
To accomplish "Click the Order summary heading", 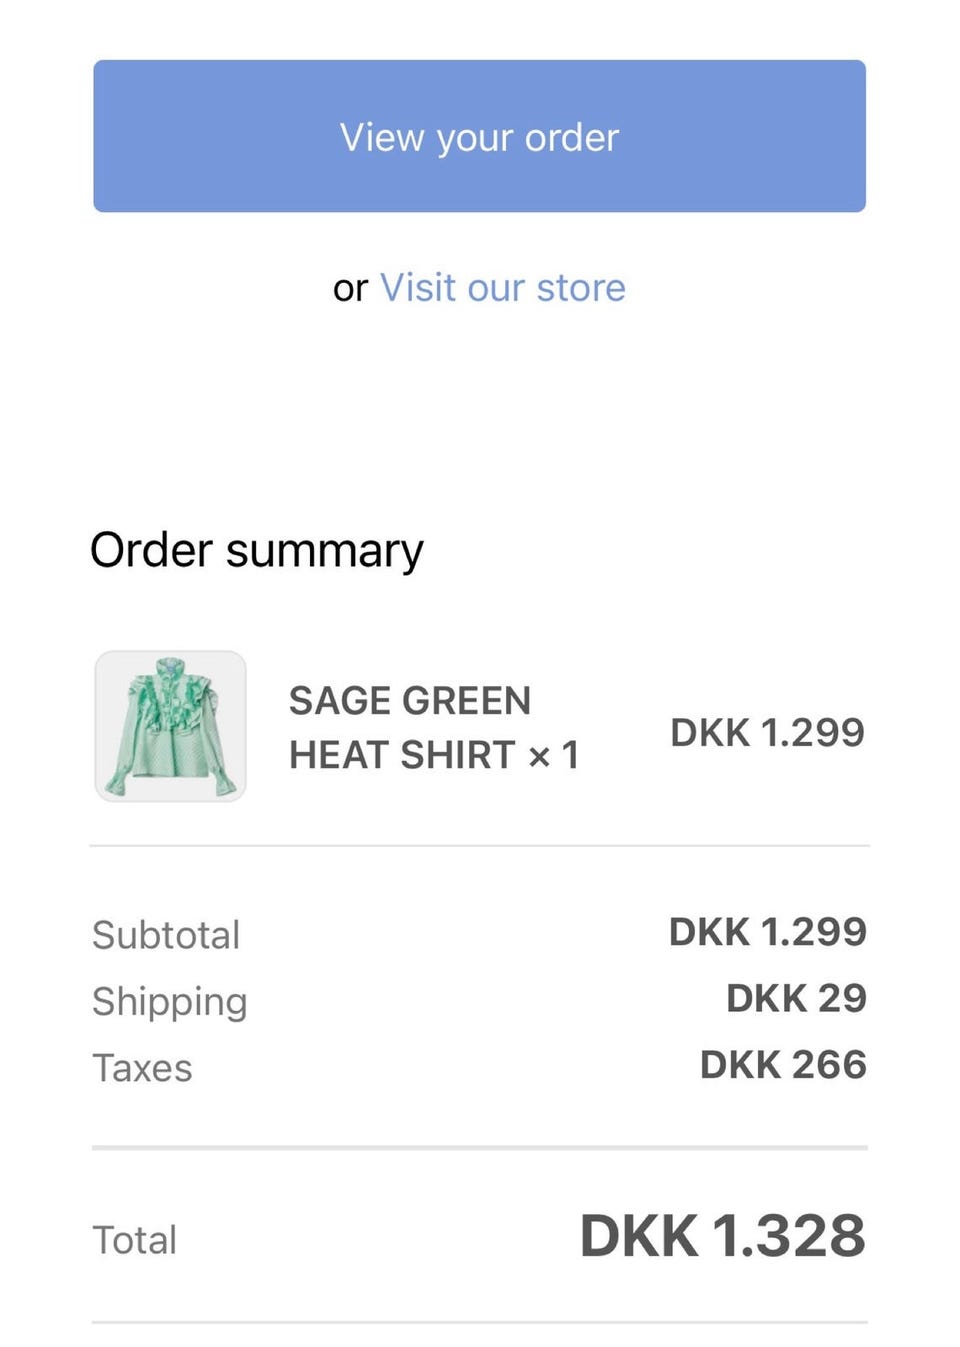I will point(257,550).
